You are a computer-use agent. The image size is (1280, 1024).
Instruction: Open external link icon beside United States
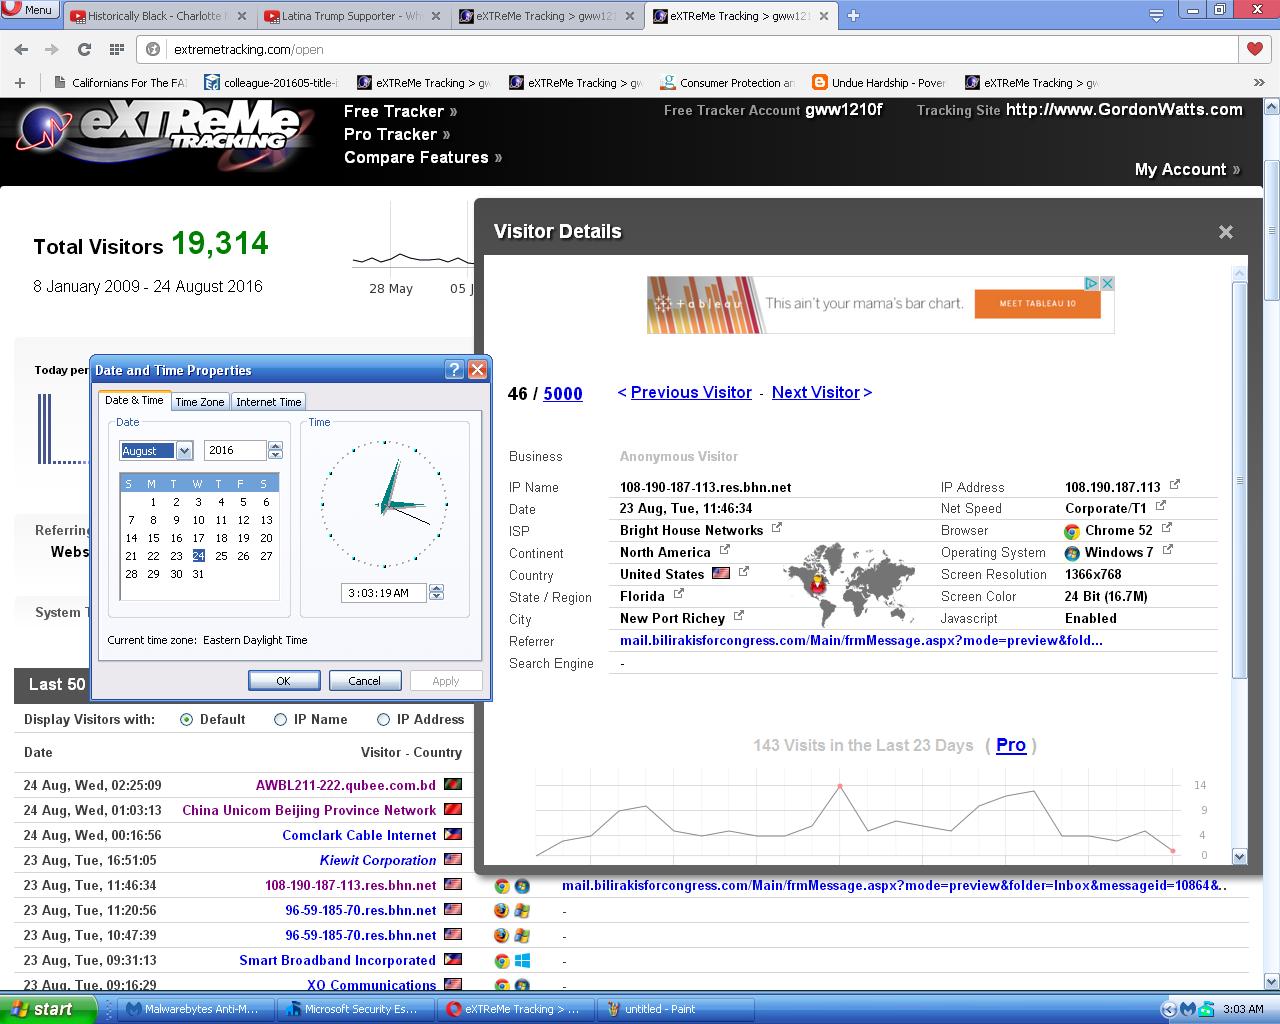(743, 572)
